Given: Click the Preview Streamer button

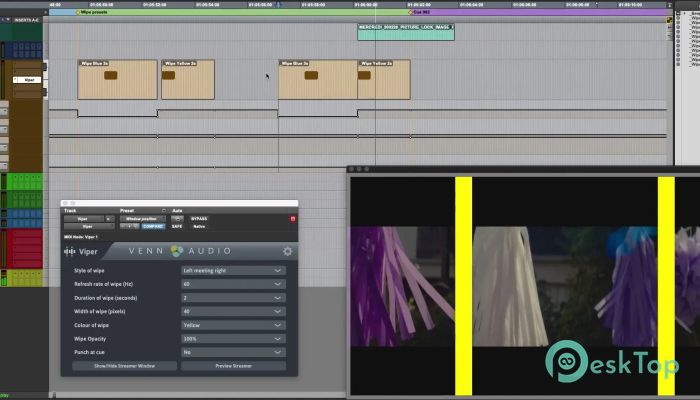Looking at the screenshot, I should pos(233,366).
